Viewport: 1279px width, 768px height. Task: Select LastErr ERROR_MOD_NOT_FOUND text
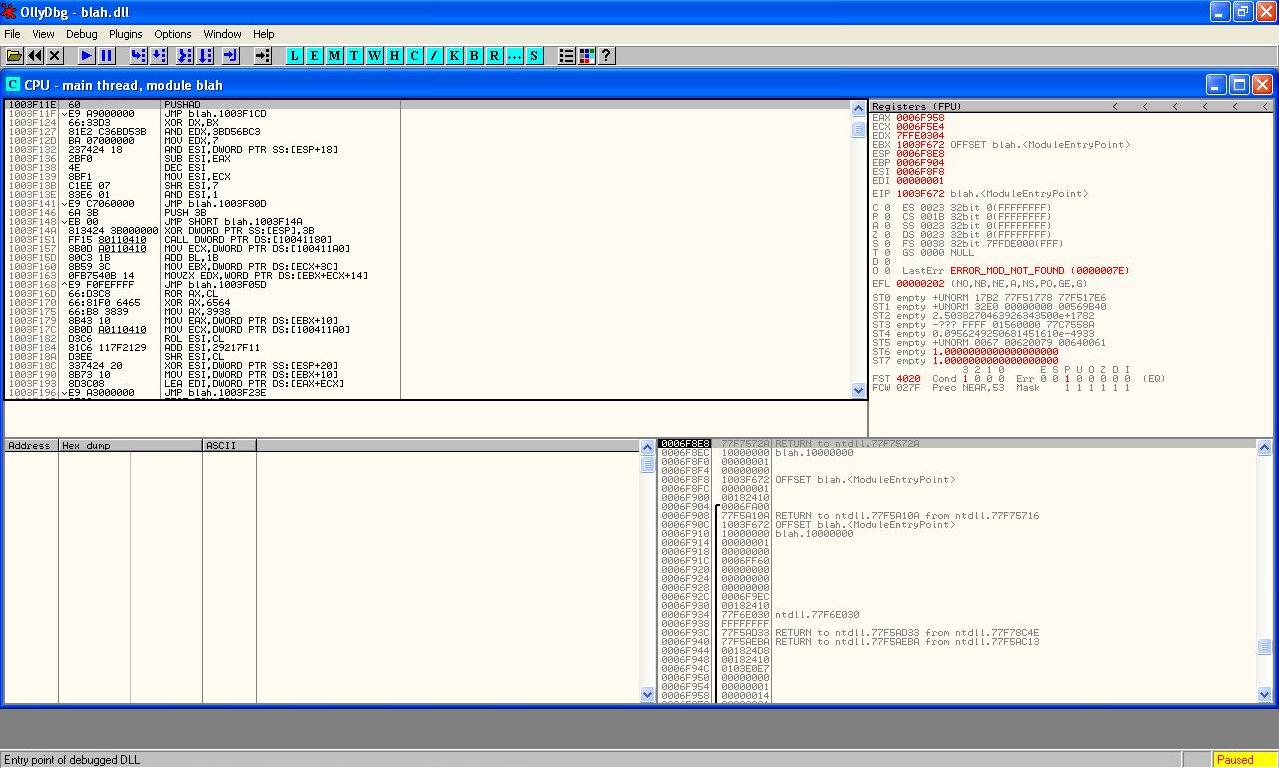click(x=1014, y=271)
